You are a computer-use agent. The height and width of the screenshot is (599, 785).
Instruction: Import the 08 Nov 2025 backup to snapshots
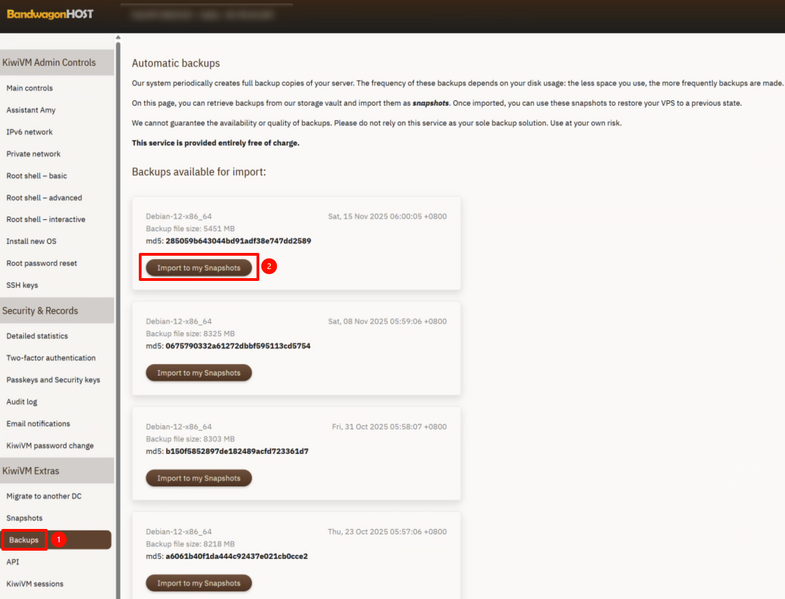[199, 373]
